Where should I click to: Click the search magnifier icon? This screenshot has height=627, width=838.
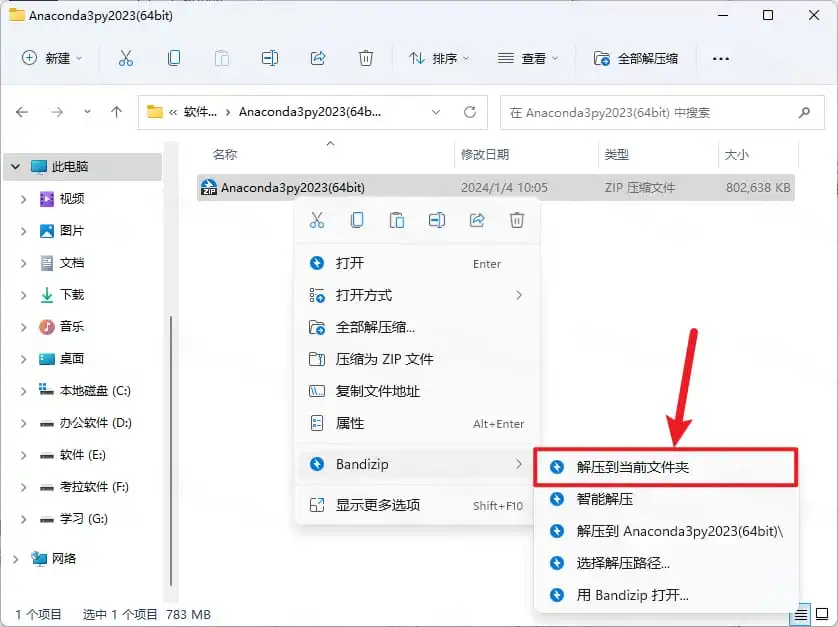tap(804, 112)
